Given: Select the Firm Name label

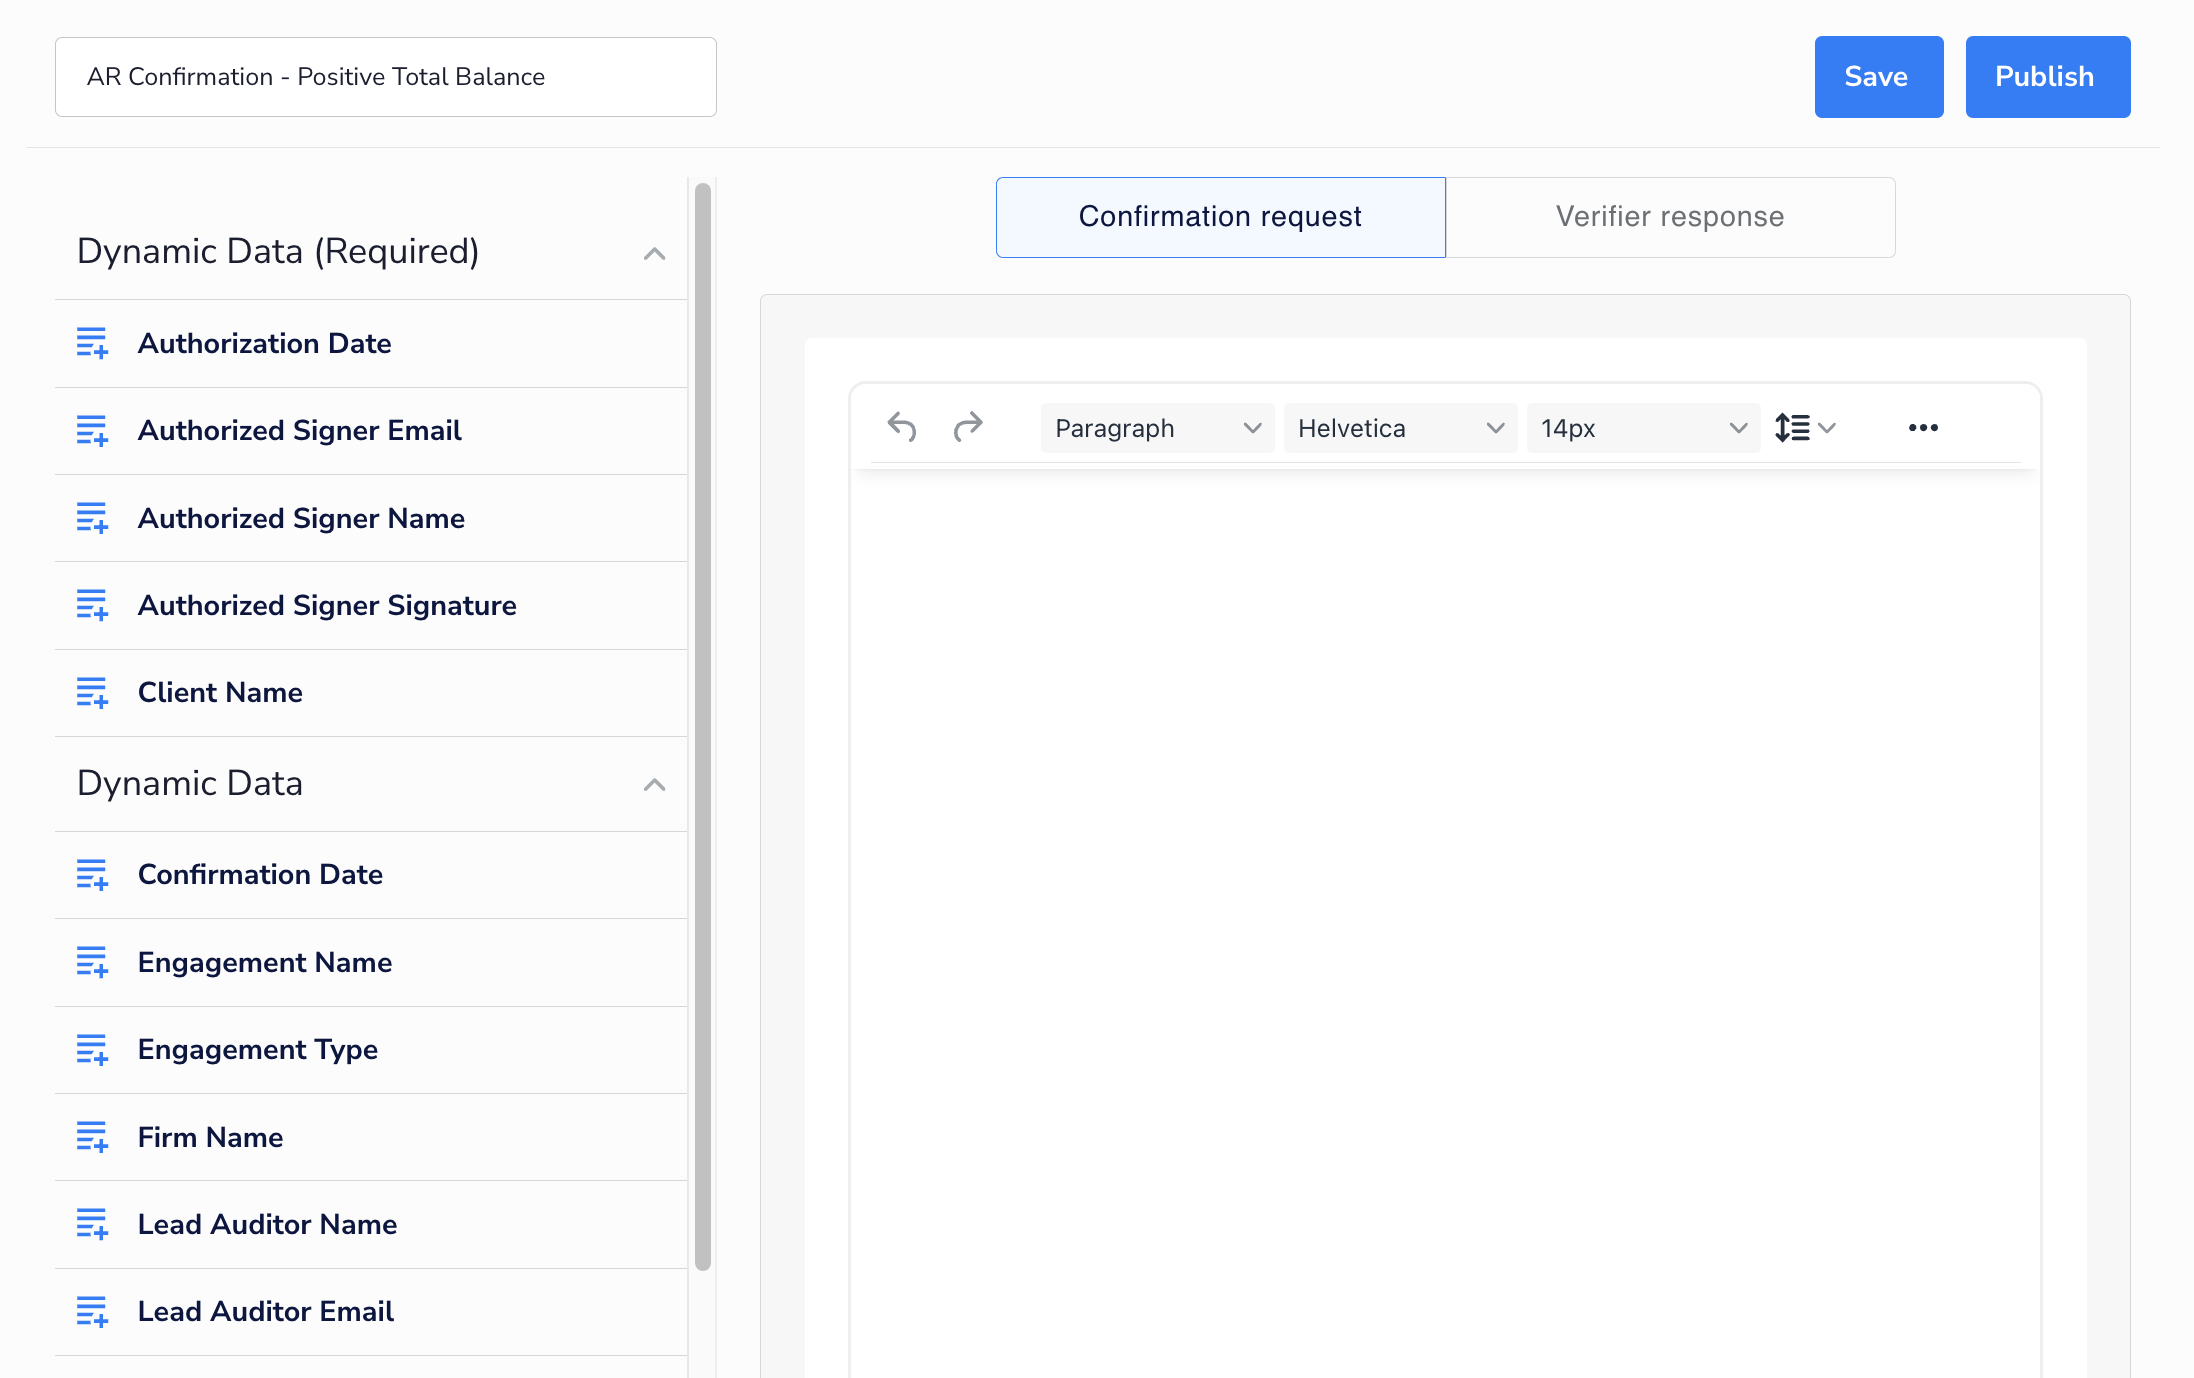Looking at the screenshot, I should [210, 1137].
